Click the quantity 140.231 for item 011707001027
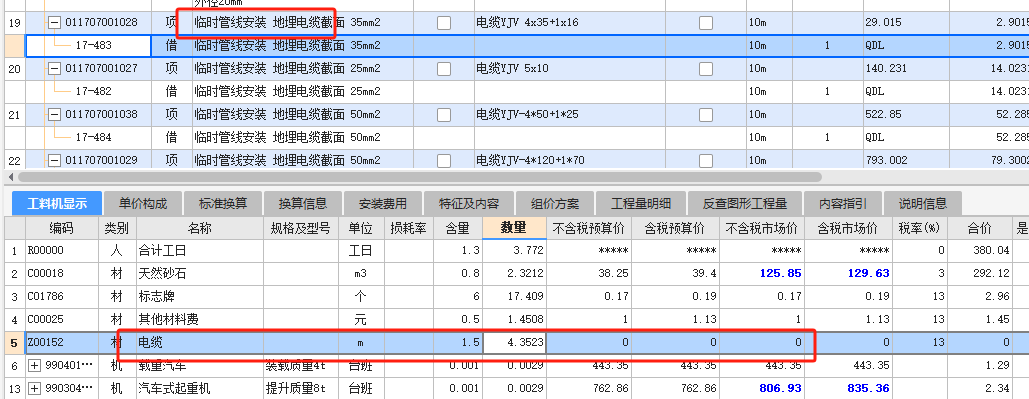This screenshot has width=1029, height=399. click(886, 69)
